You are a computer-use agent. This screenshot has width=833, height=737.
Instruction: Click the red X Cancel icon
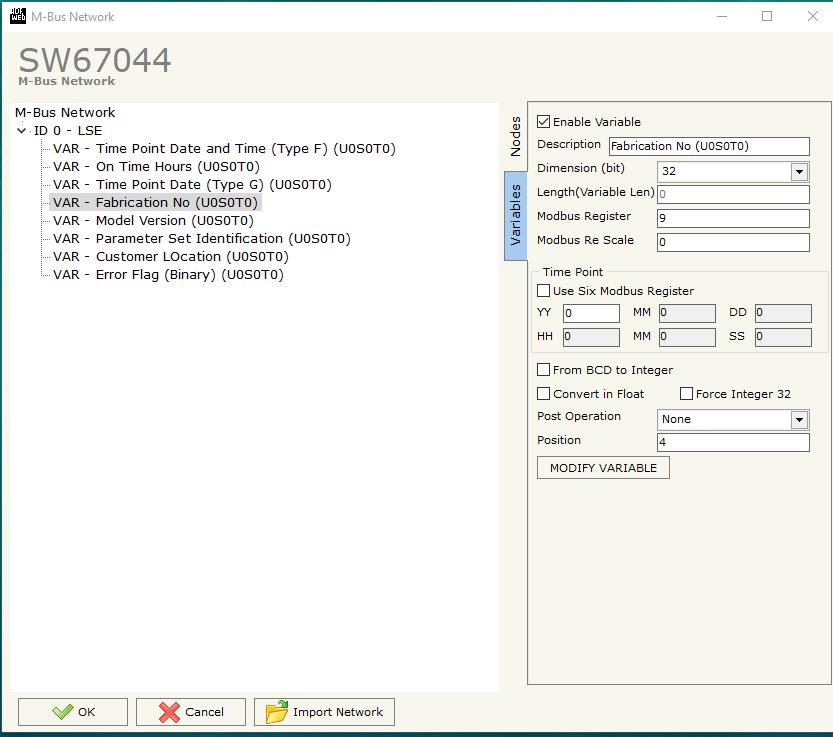pos(169,712)
